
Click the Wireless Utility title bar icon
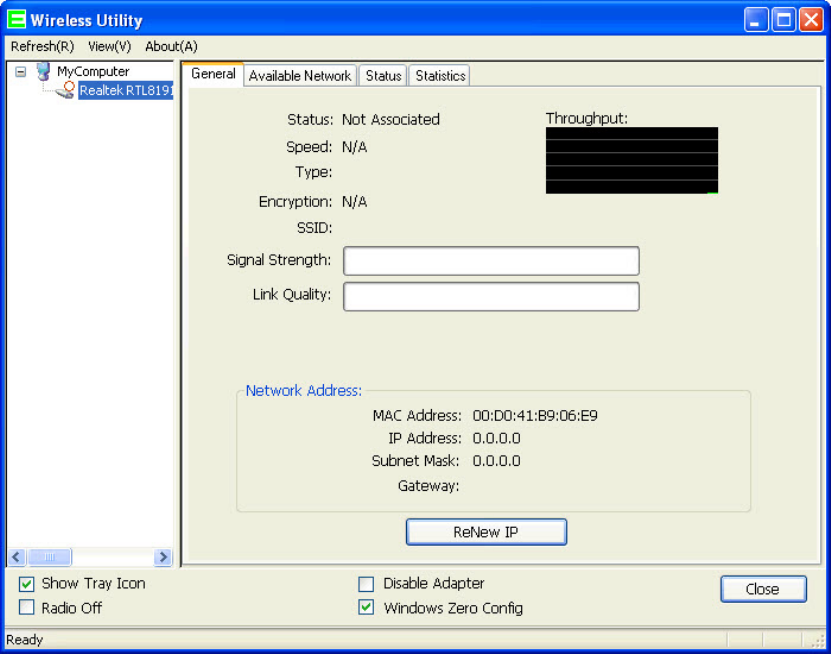click(x=16, y=20)
